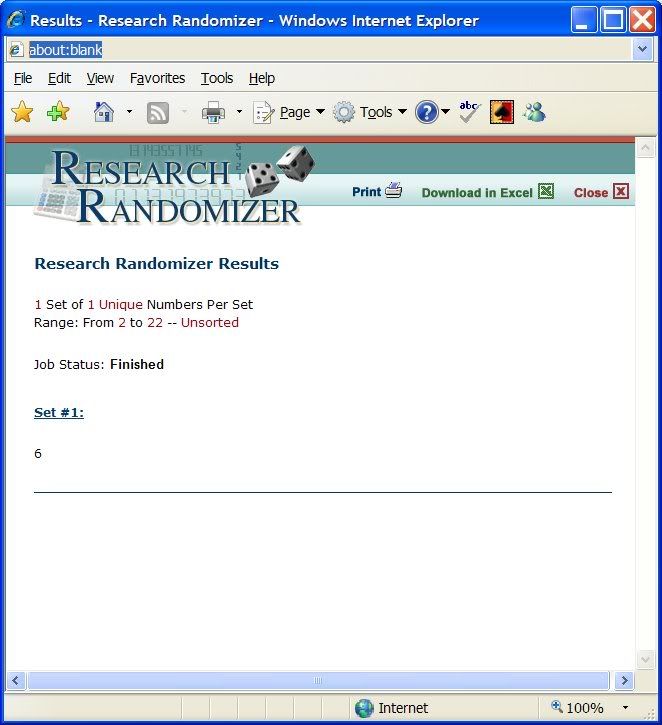The width and height of the screenshot is (662, 725).
Task: Open the zoom level dropdown arrow
Action: (625, 707)
